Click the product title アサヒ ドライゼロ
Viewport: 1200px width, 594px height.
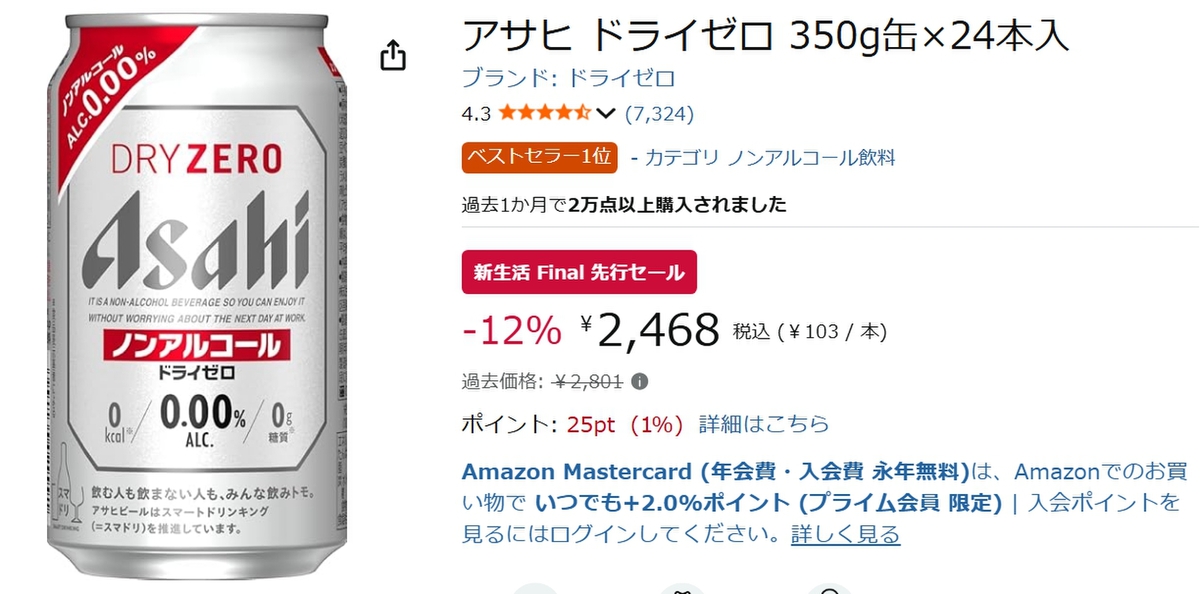coord(765,37)
